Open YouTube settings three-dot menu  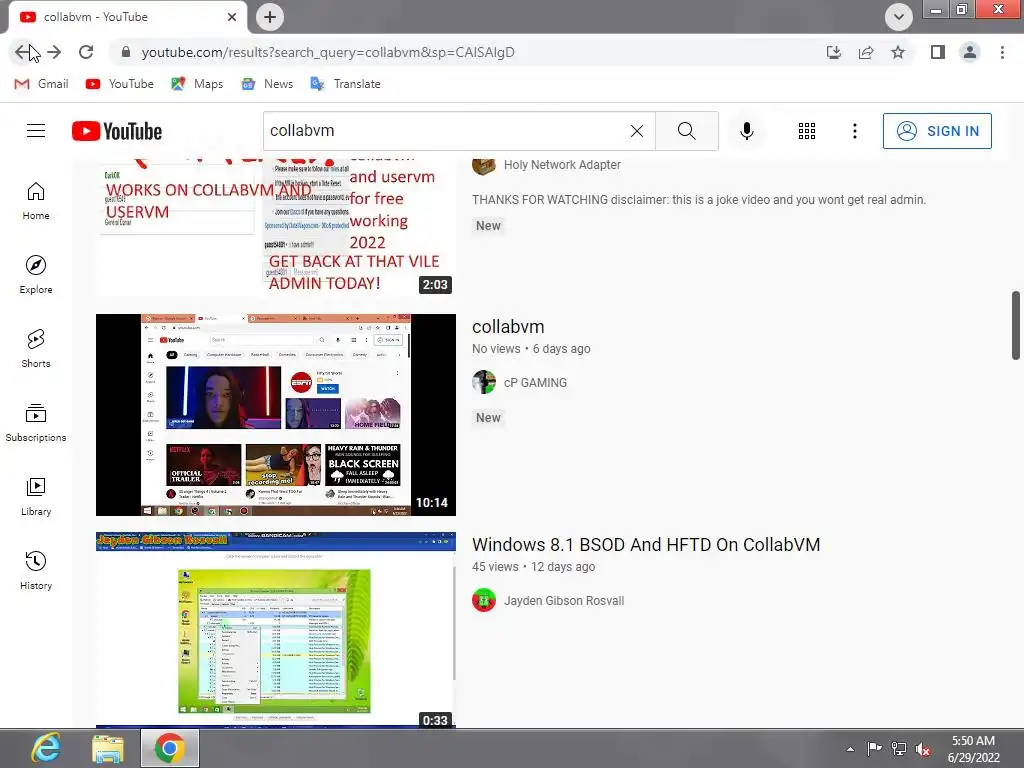[x=854, y=131]
